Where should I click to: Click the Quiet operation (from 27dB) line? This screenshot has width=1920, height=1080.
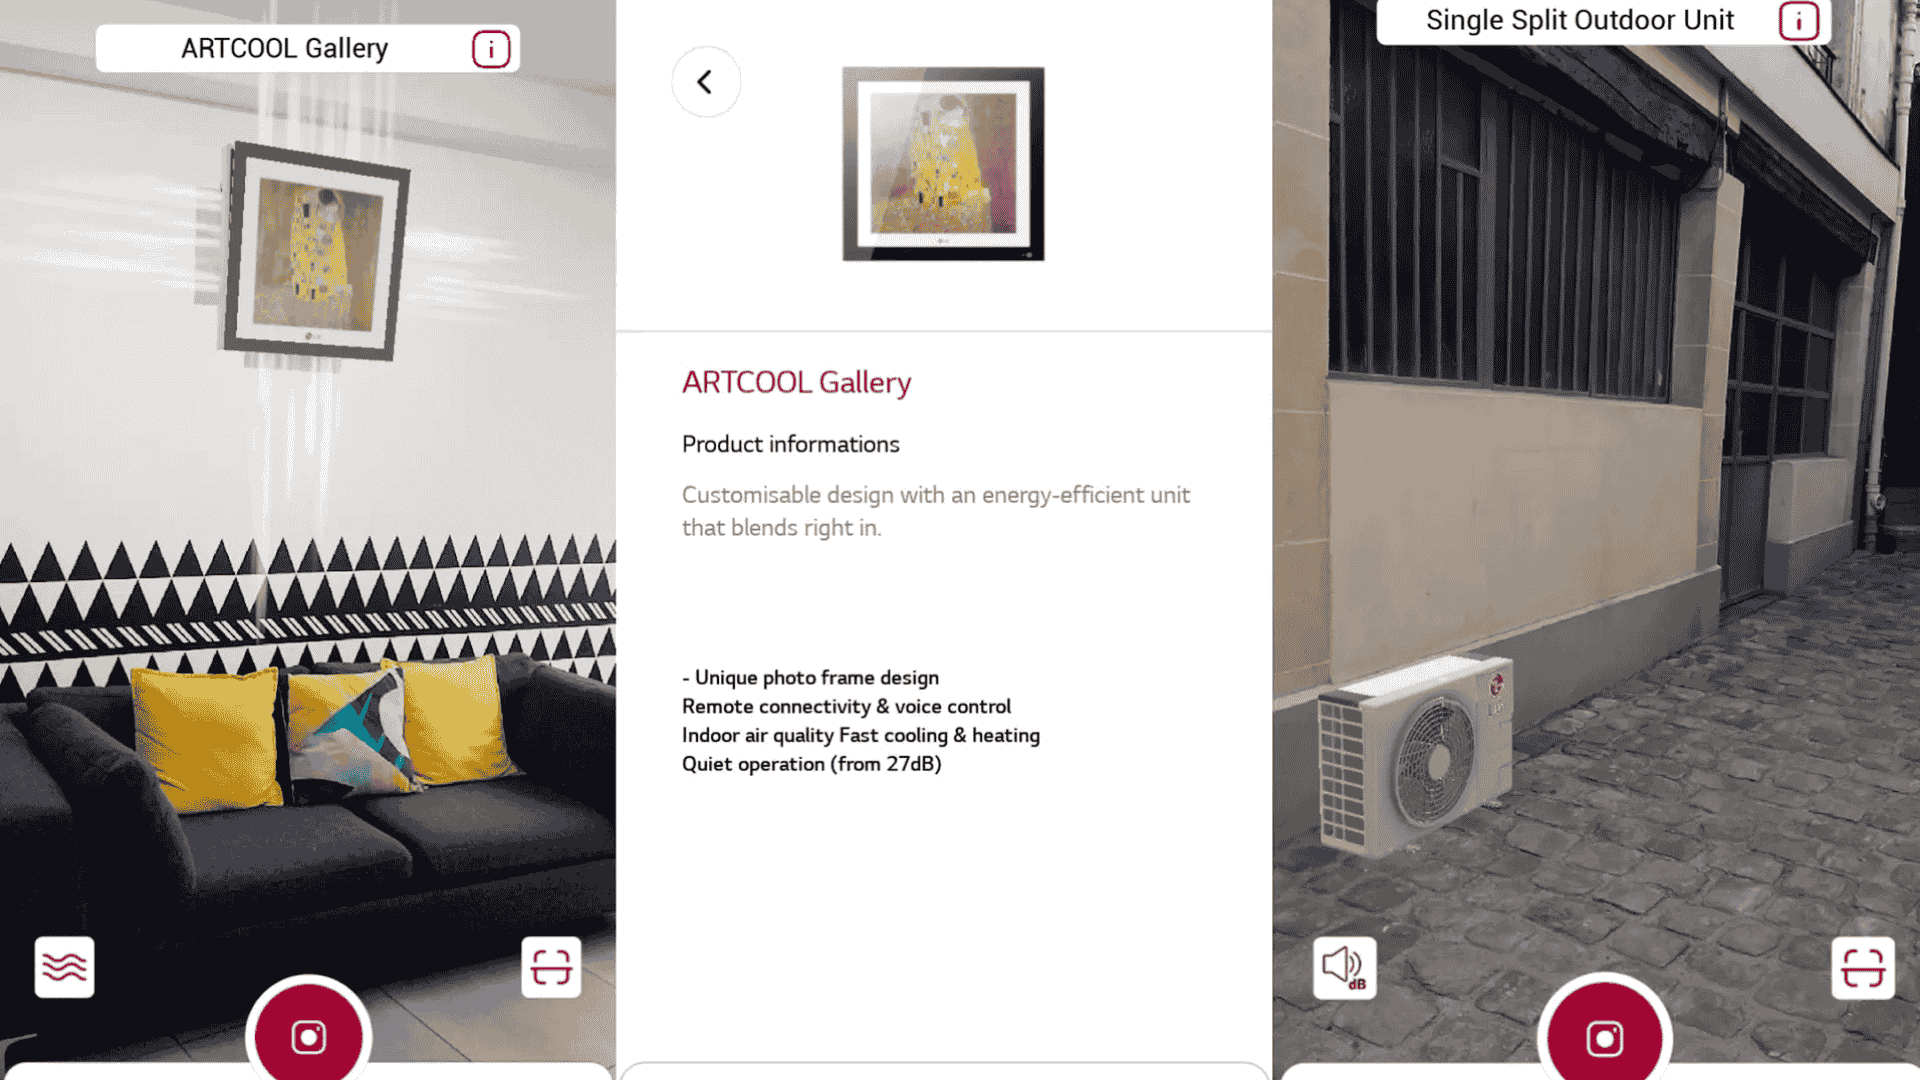[811, 764]
